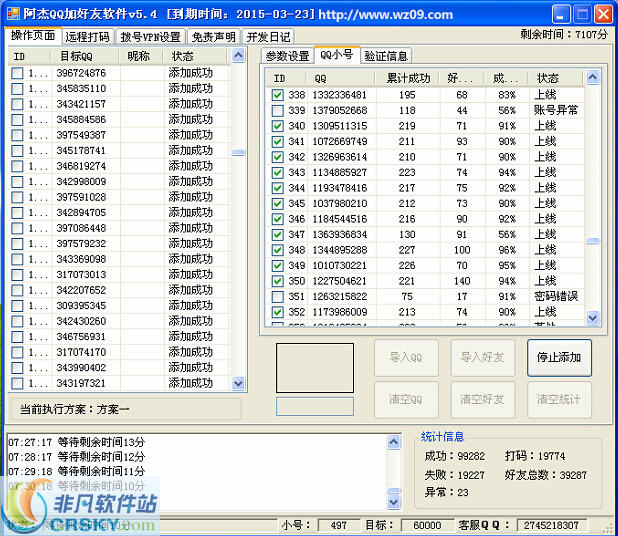Click the 清空好友 button

pos(482,400)
